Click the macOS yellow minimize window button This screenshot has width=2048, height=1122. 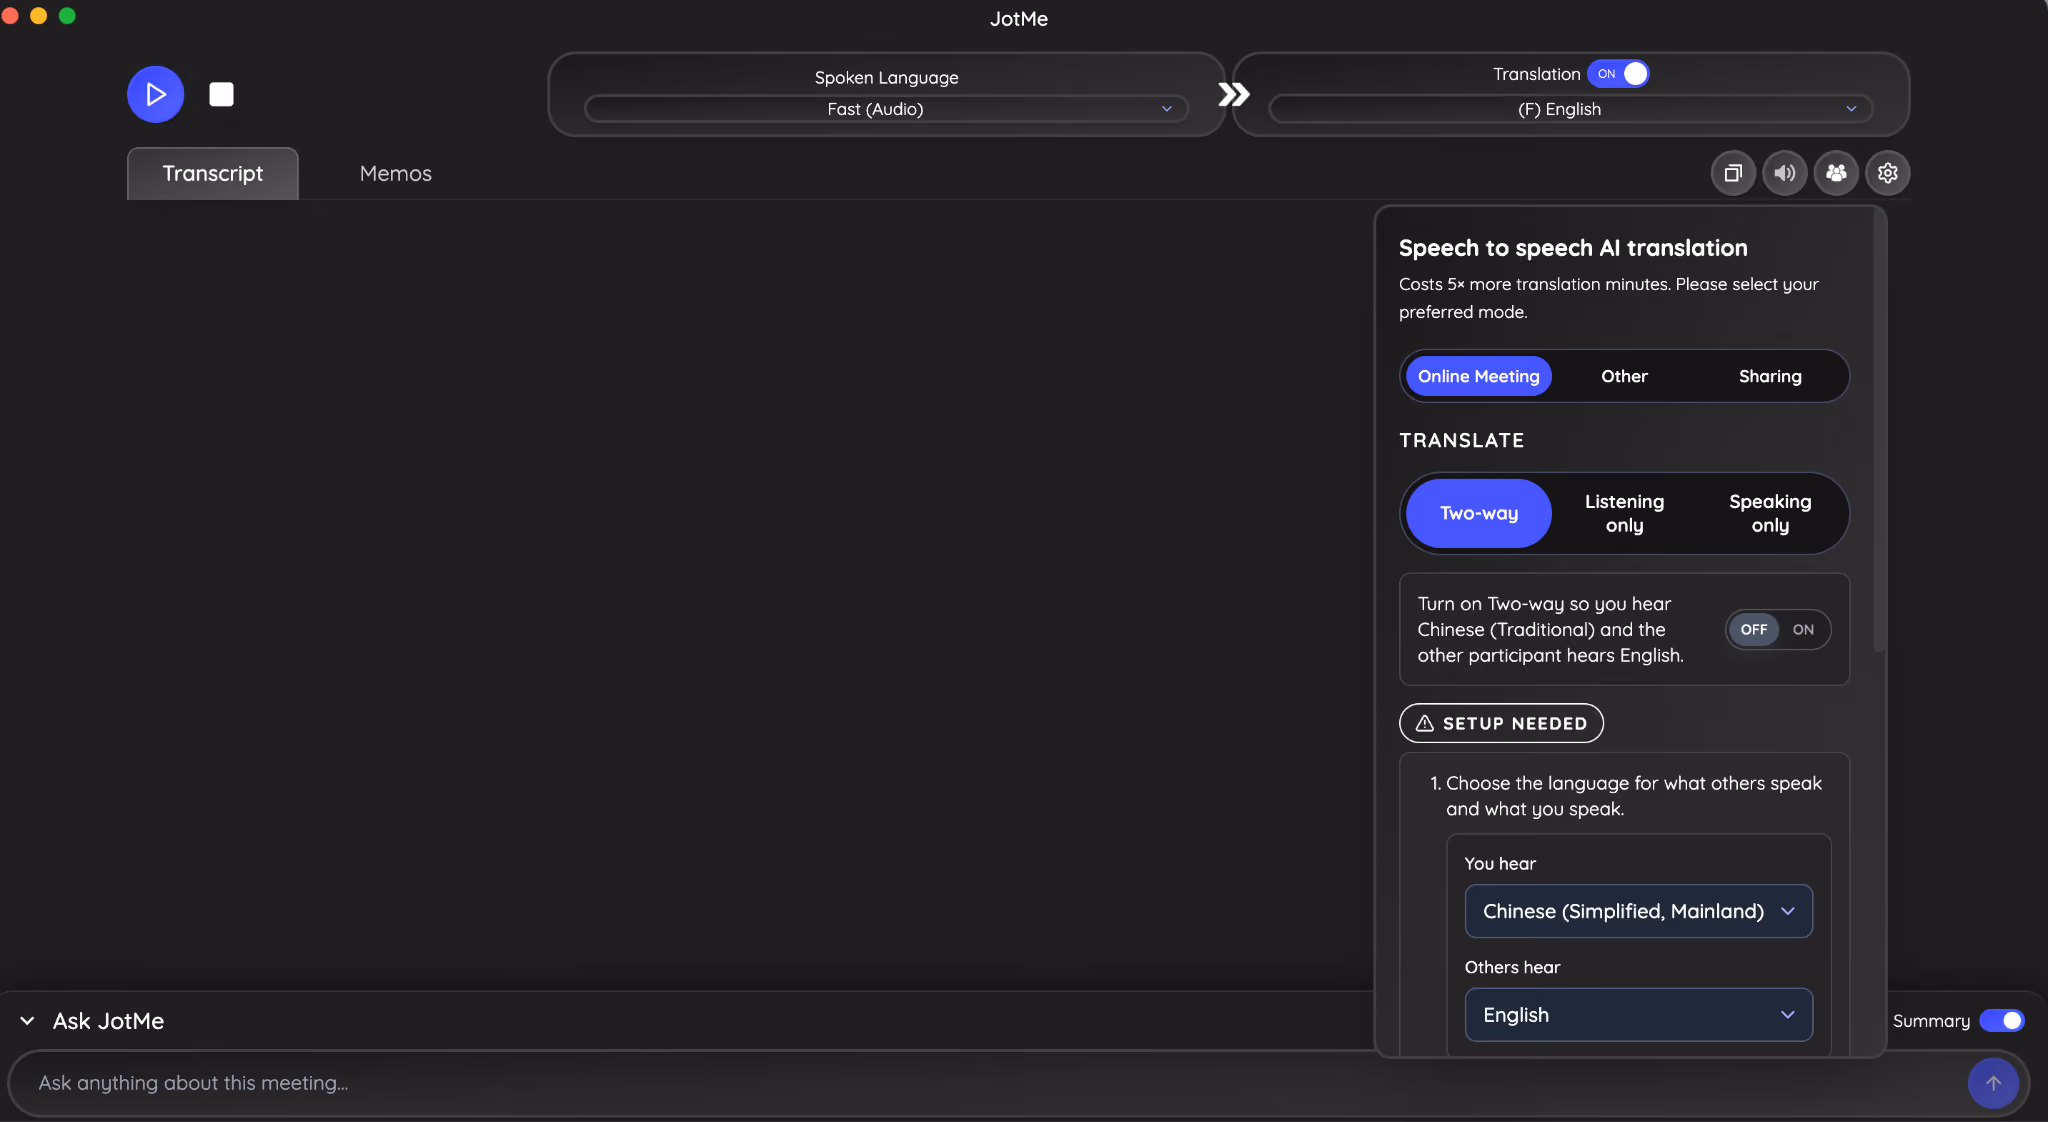pos(39,15)
